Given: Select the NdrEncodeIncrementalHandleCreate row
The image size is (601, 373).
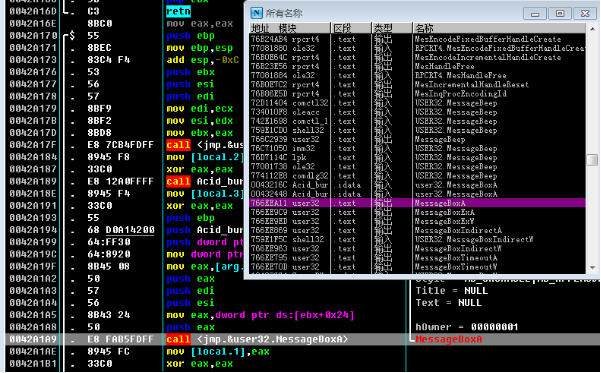Looking at the screenshot, I should click(x=417, y=57).
